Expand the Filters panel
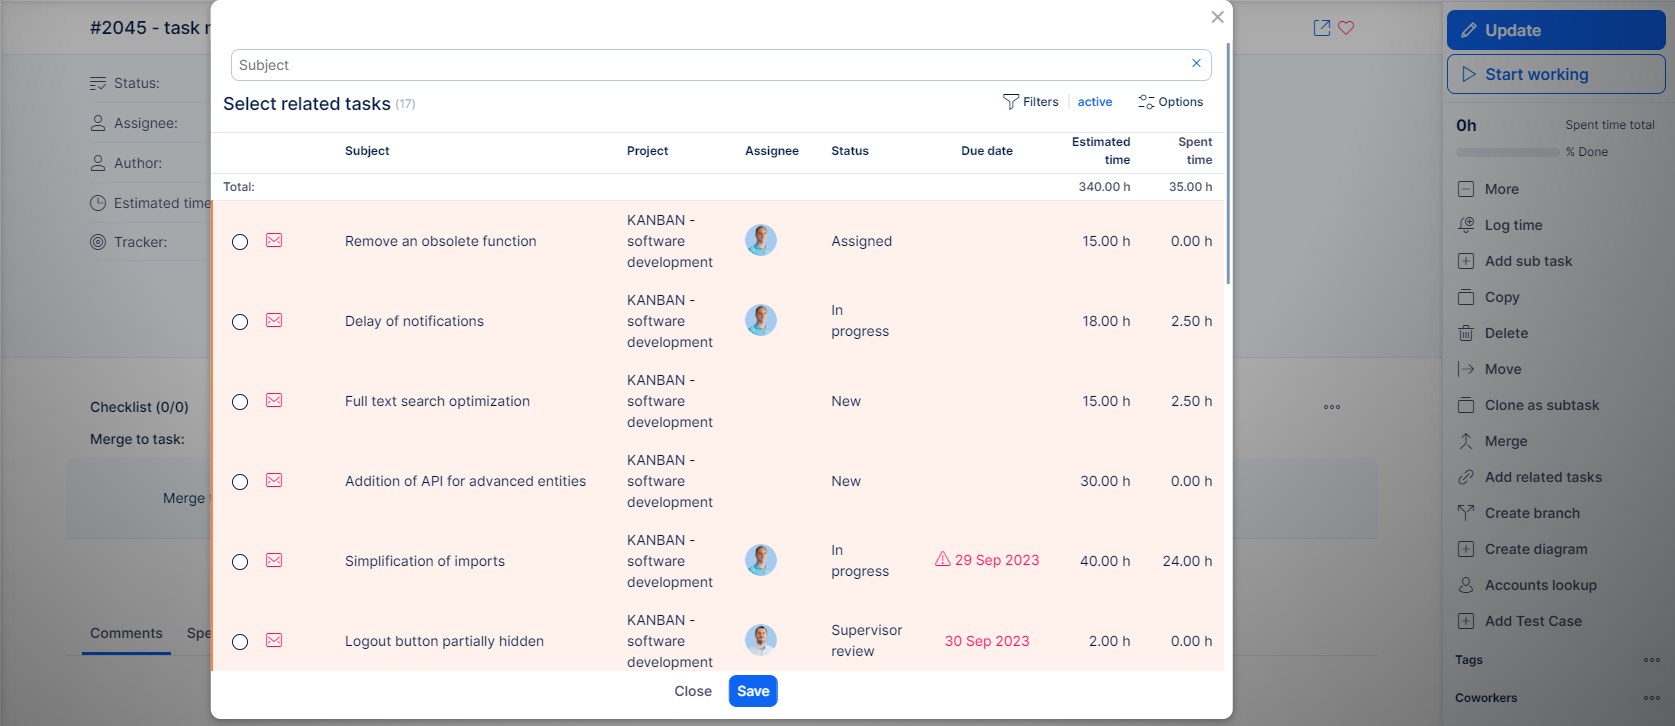 [x=1030, y=102]
